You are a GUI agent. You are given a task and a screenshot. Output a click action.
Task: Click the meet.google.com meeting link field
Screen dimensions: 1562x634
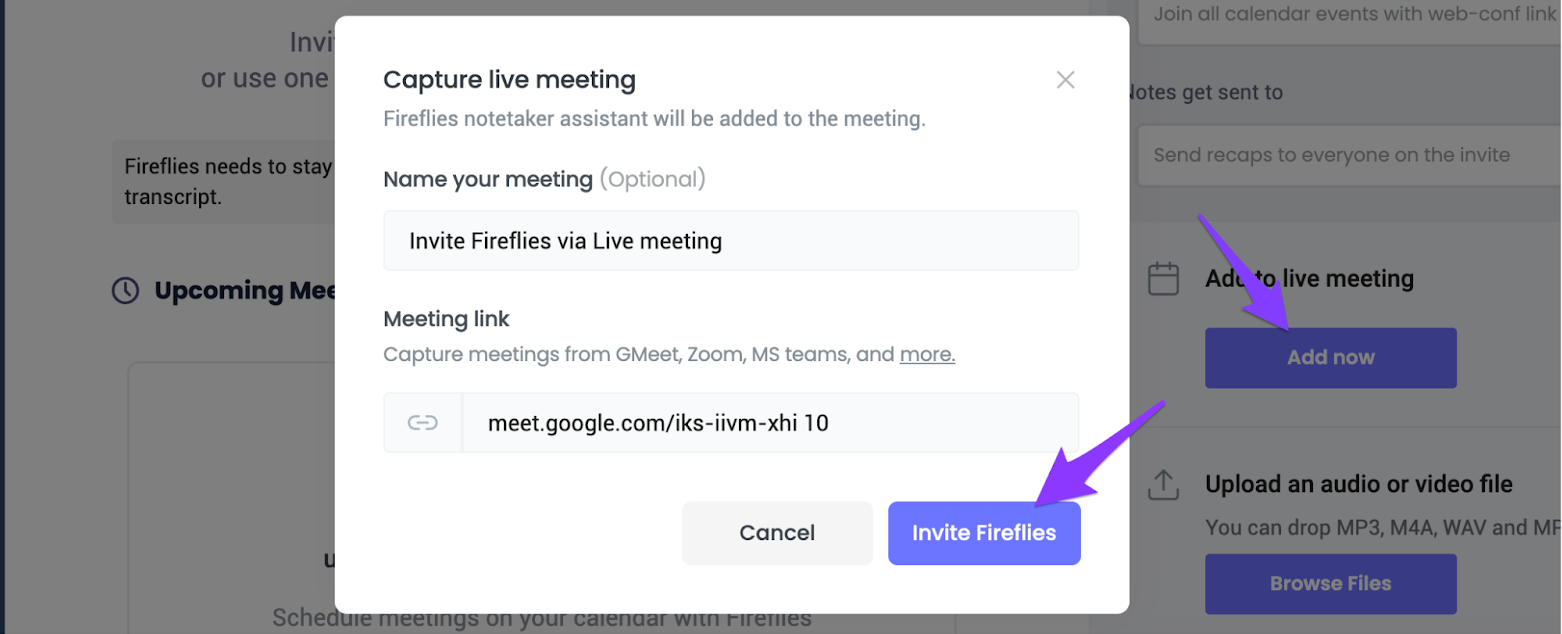(770, 423)
